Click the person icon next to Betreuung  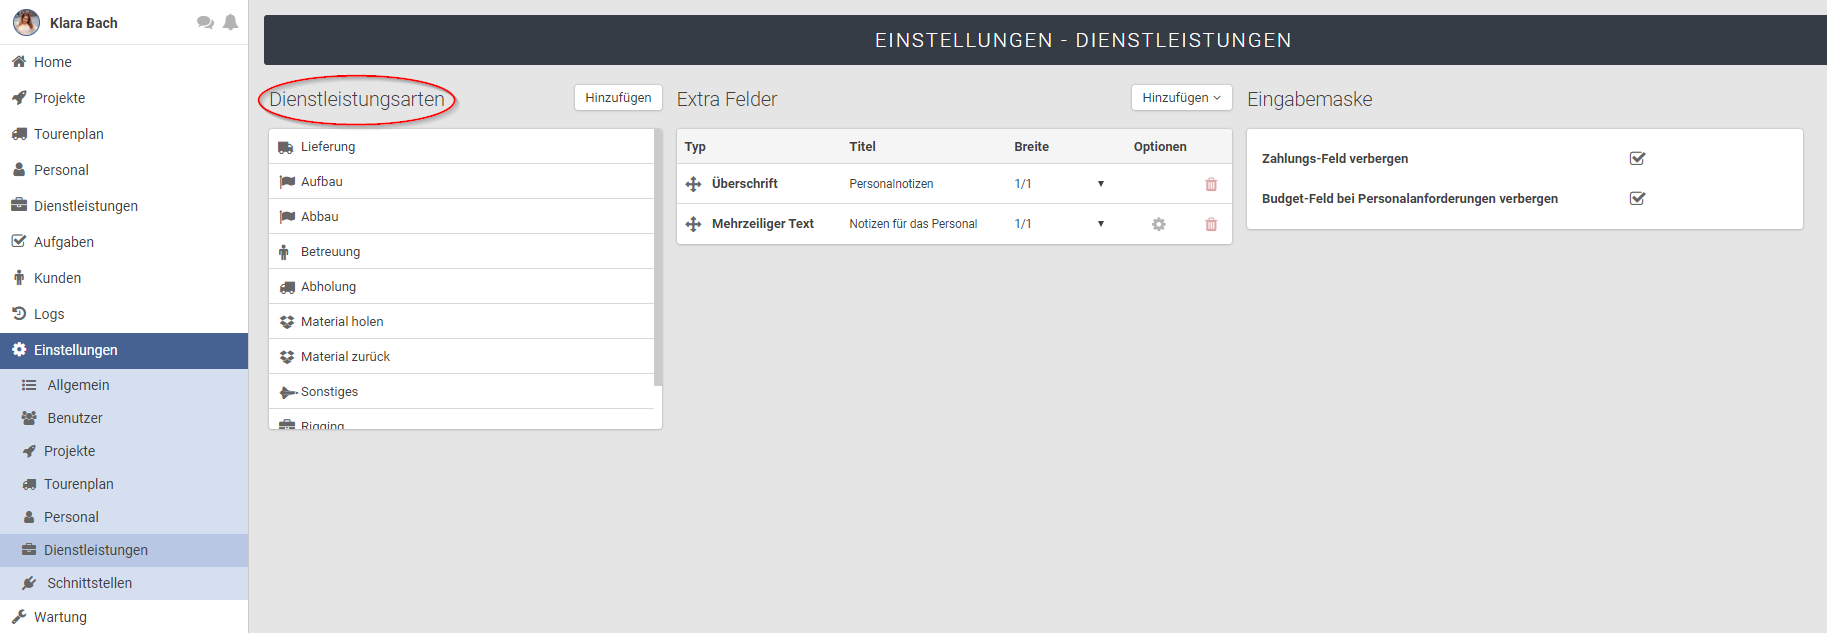point(284,252)
